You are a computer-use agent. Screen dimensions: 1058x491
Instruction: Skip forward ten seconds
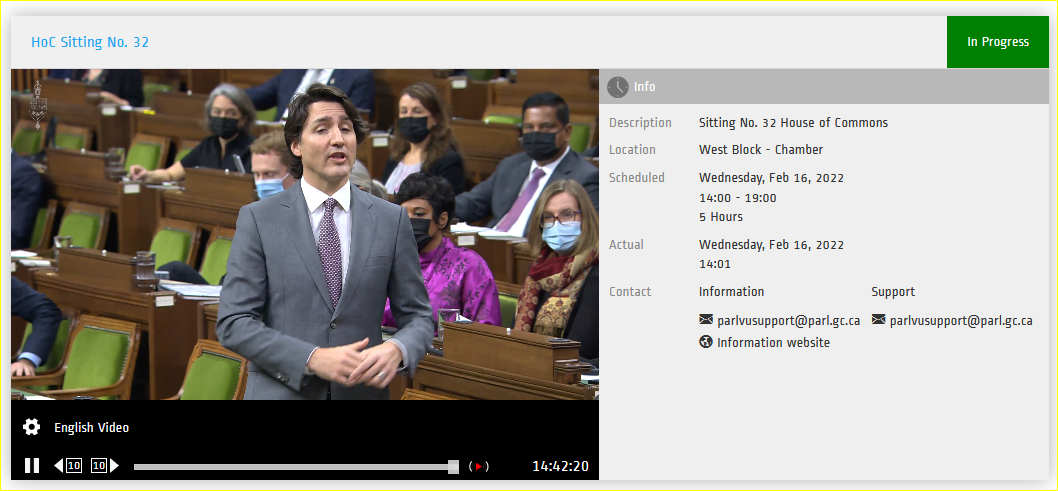tap(105, 465)
